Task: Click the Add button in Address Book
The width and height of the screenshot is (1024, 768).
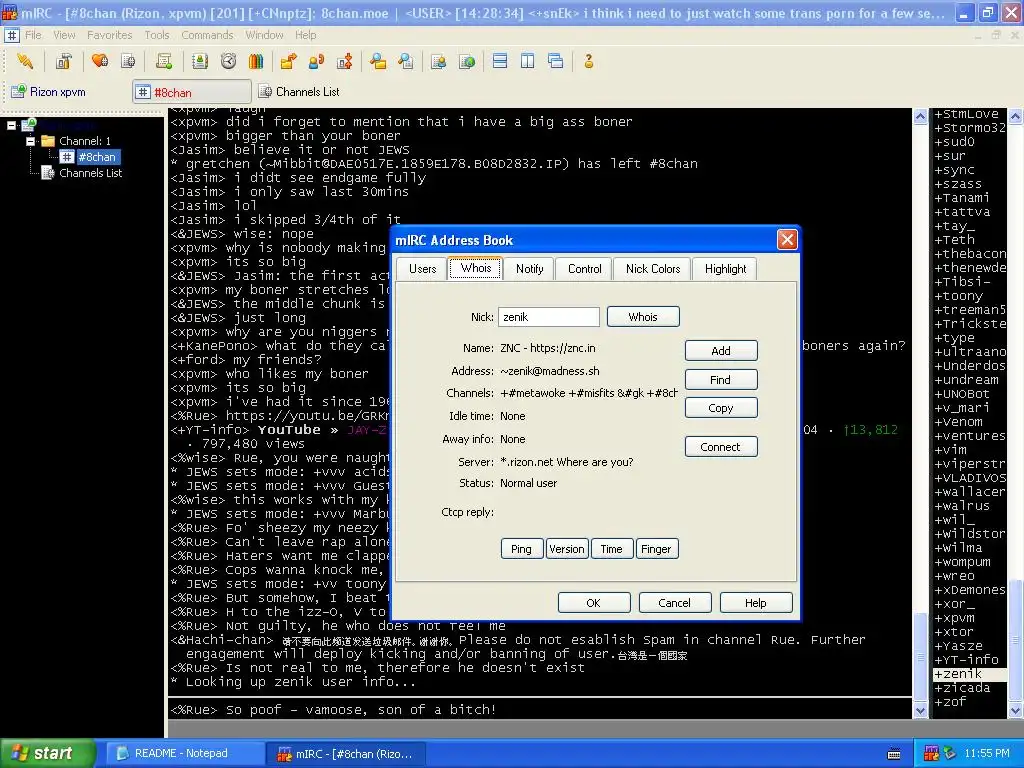Action: [x=721, y=351]
